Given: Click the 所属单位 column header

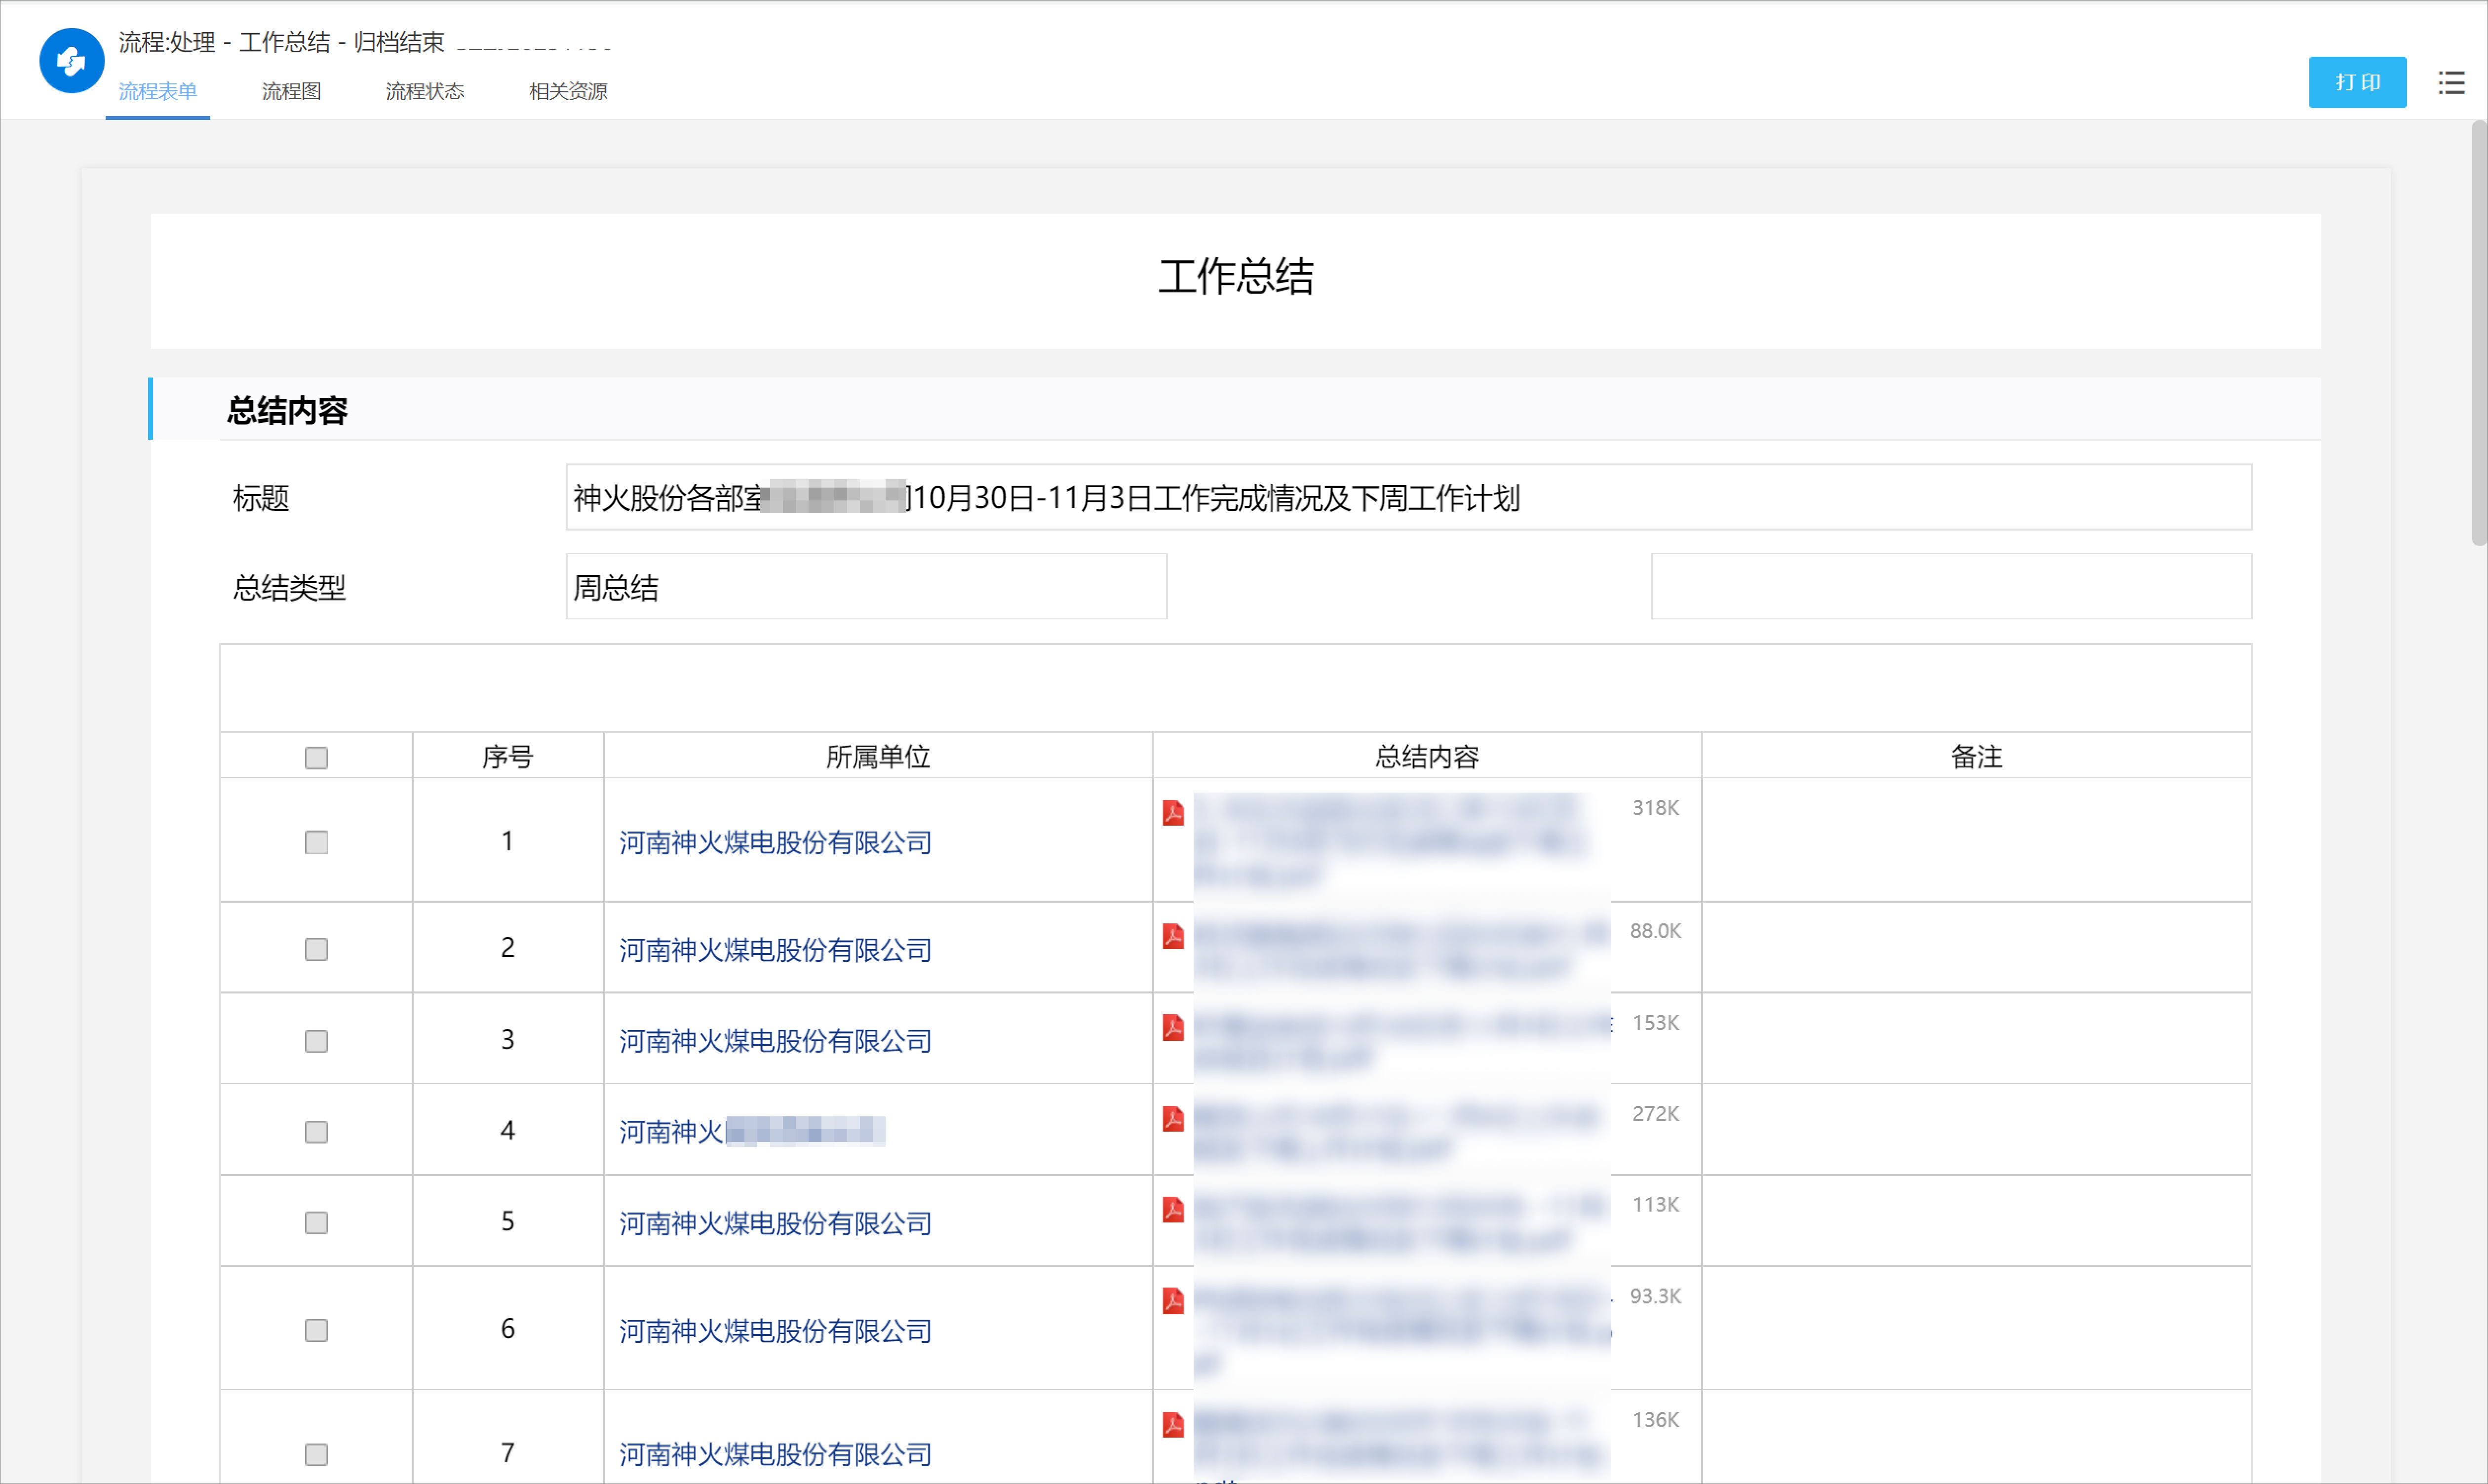Looking at the screenshot, I should (878, 757).
